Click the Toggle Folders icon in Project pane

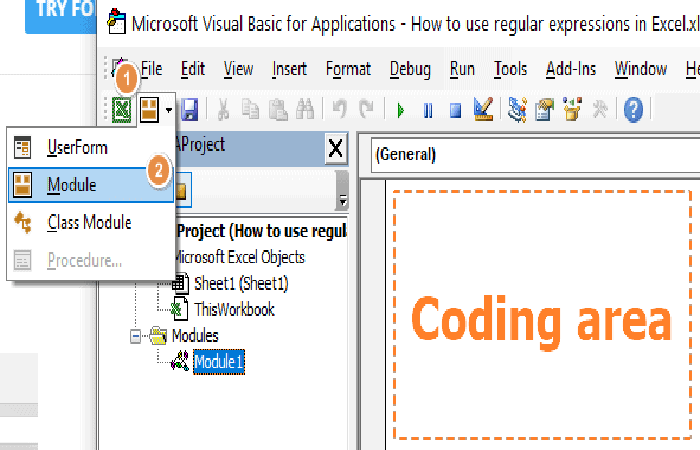click(x=181, y=191)
